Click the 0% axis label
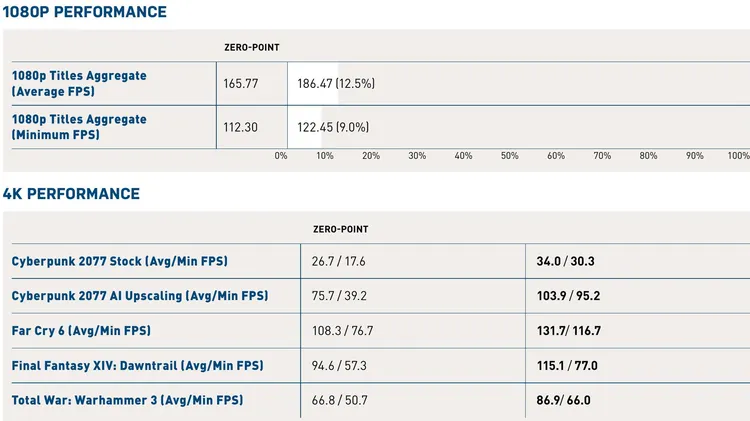750x421 pixels. point(281,156)
